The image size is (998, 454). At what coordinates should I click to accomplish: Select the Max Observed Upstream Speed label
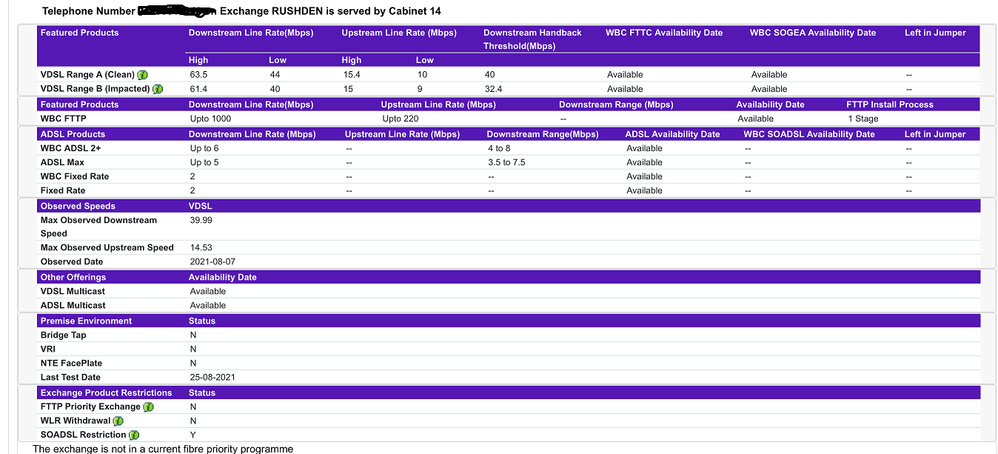(107, 247)
